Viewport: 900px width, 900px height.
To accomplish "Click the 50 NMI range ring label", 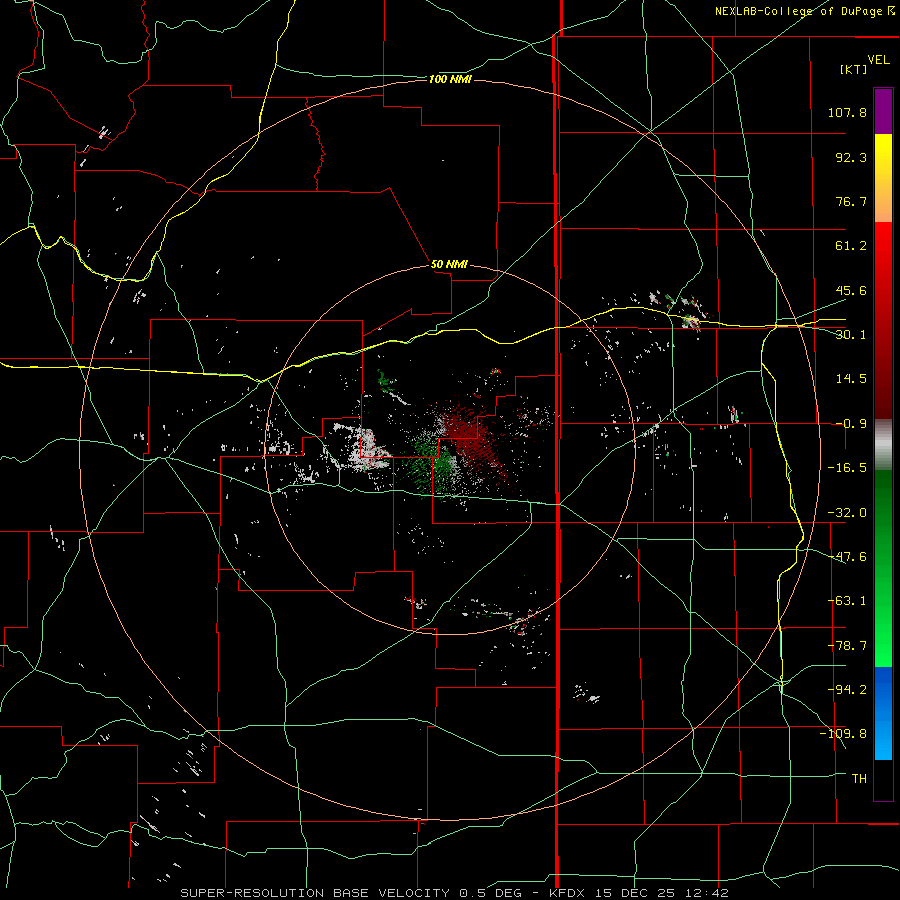I will coord(449,264).
